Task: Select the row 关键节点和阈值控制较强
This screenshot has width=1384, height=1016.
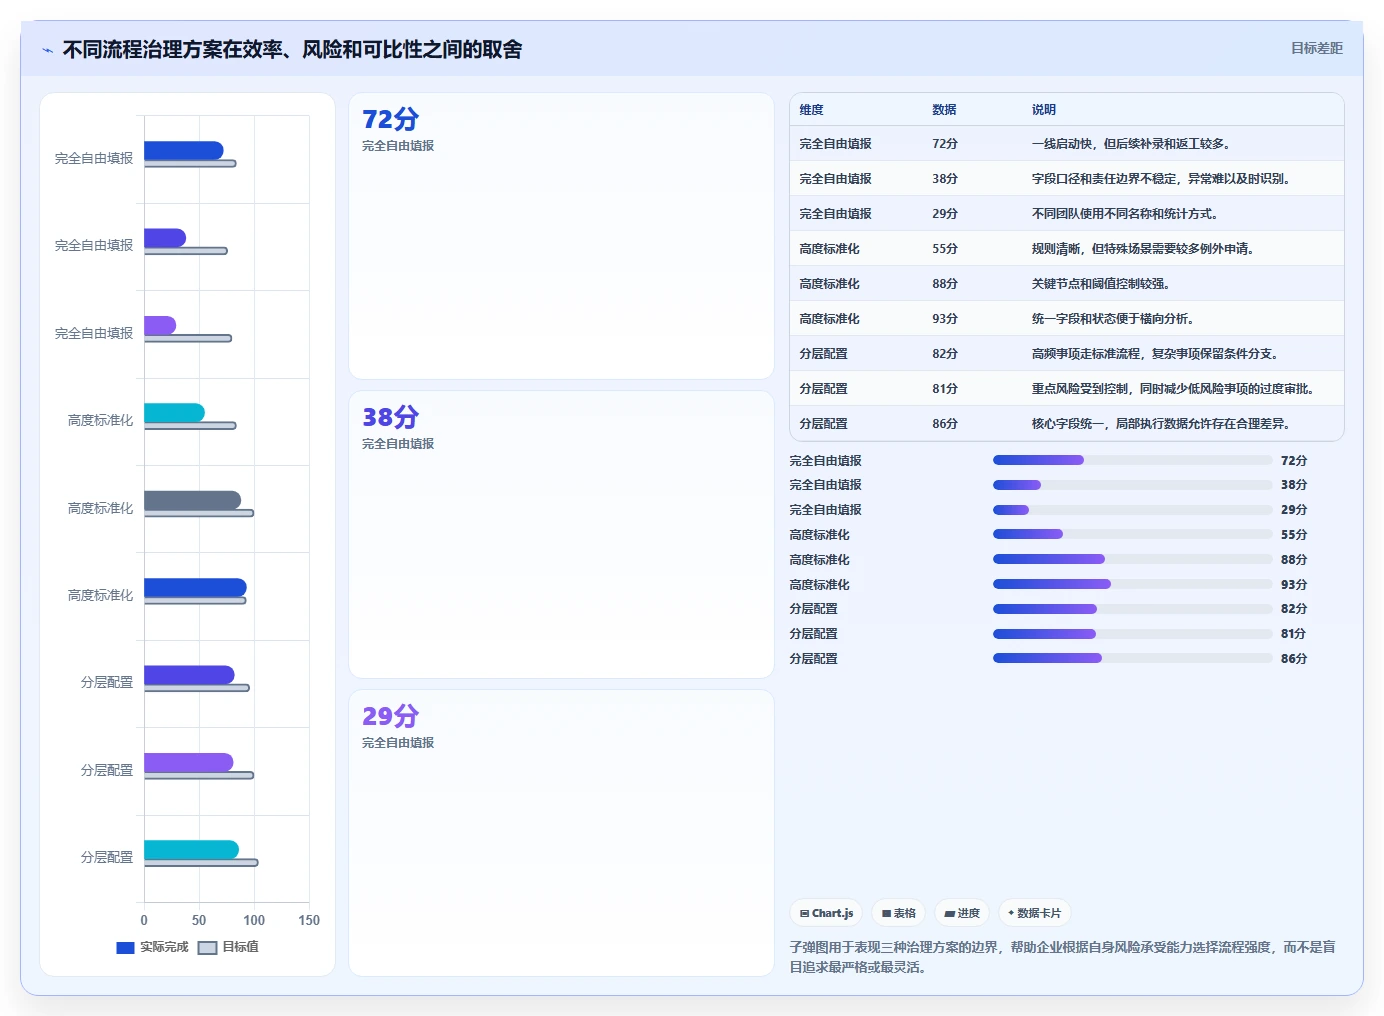Action: click(x=1066, y=284)
